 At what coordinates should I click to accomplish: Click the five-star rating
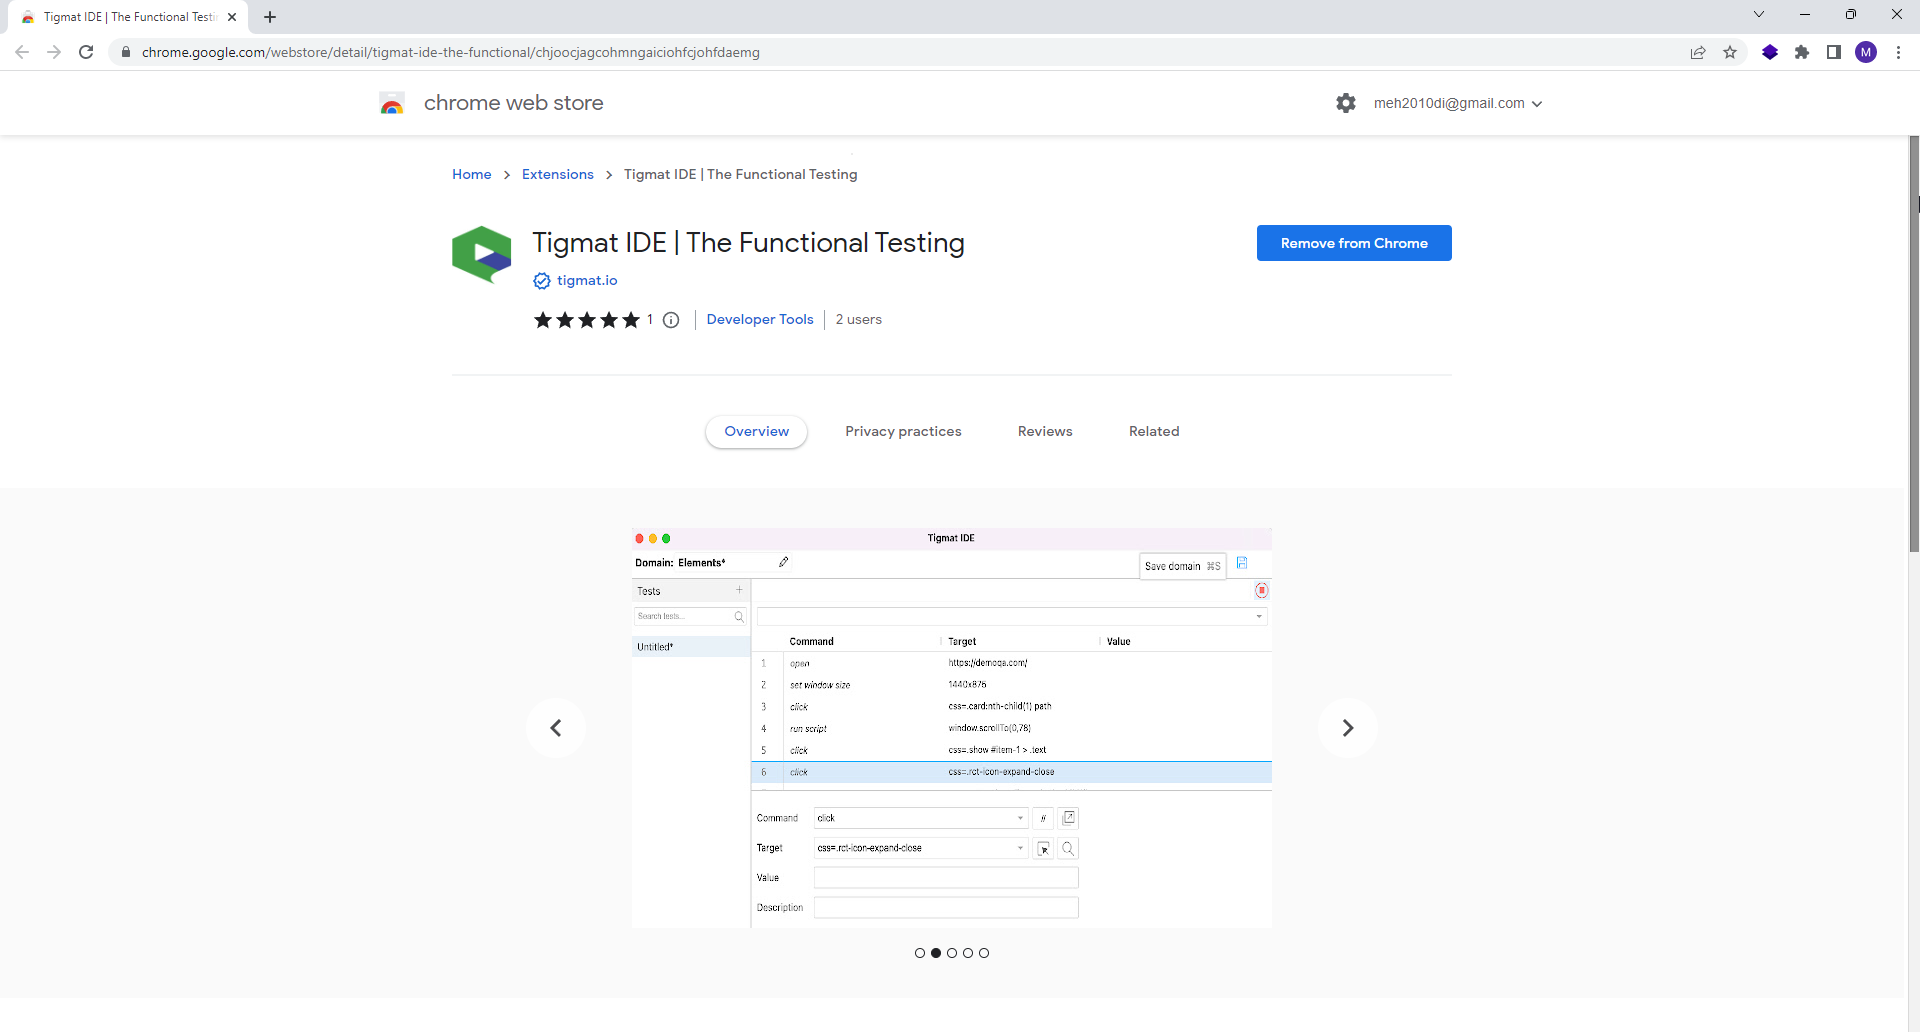pyautogui.click(x=587, y=320)
